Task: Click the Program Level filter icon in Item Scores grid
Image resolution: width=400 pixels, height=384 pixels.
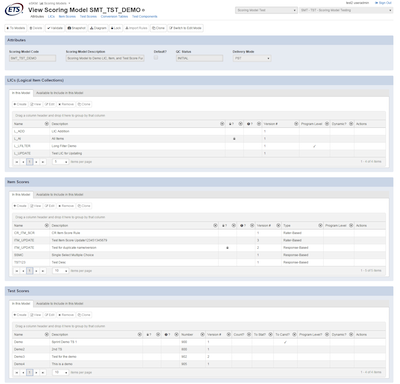Action: click(351, 226)
